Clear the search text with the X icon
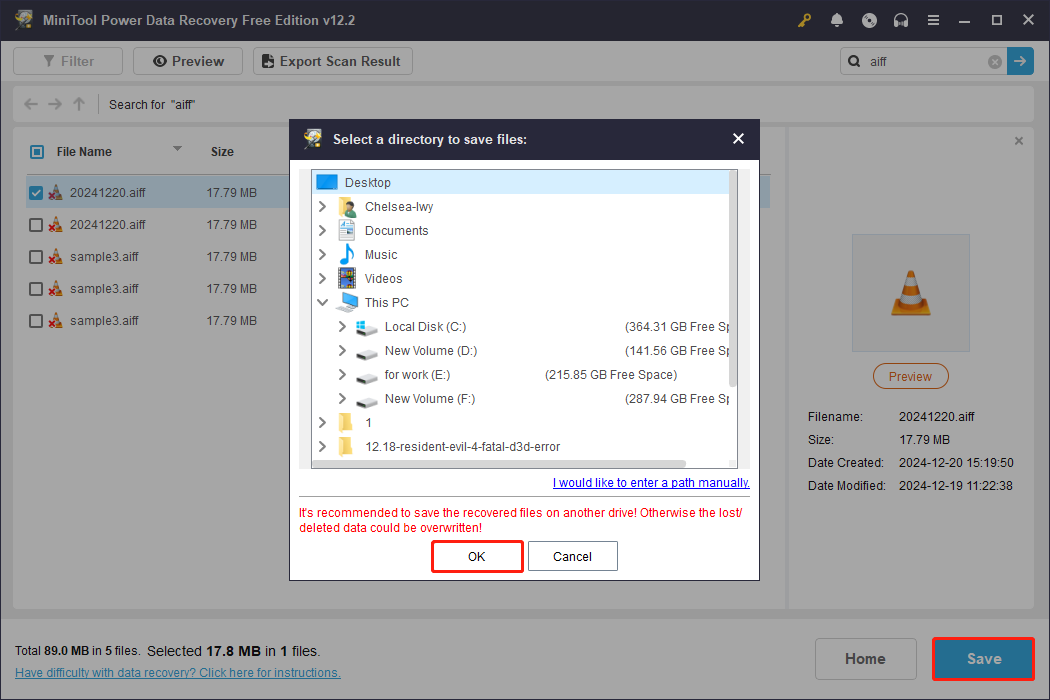Image resolution: width=1050 pixels, height=700 pixels. [x=994, y=62]
